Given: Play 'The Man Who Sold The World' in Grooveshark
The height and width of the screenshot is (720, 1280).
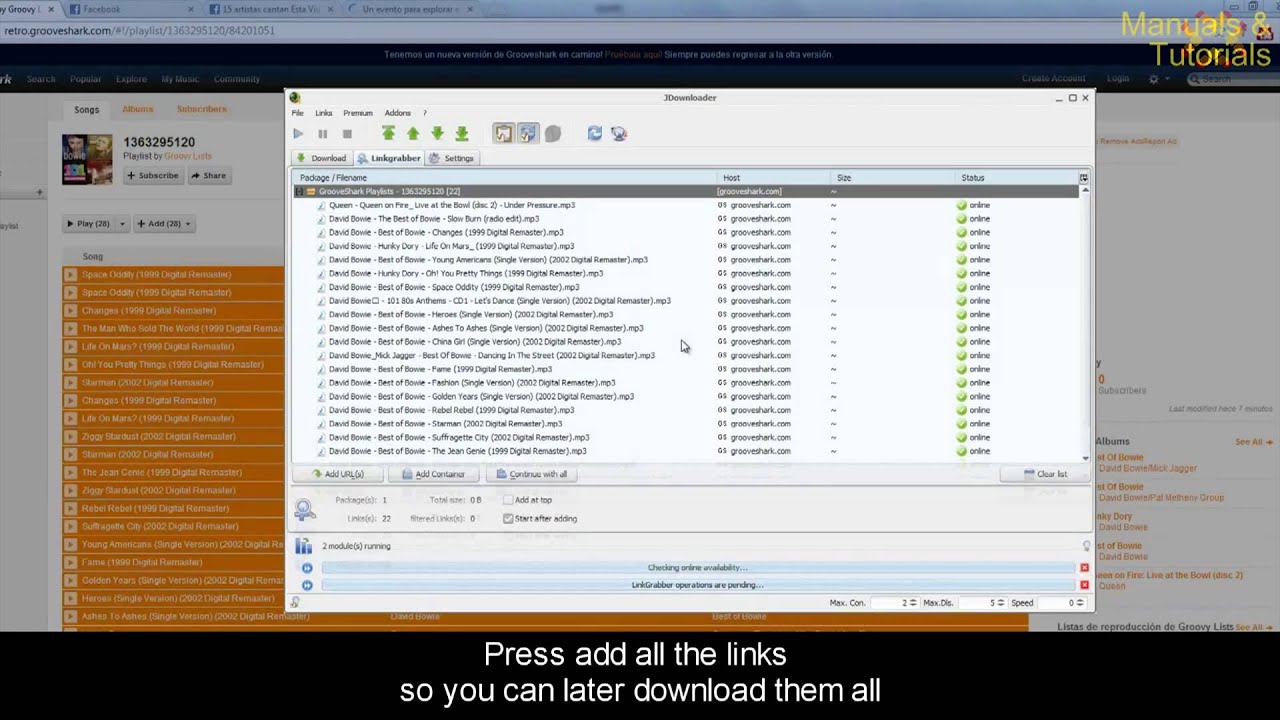Looking at the screenshot, I should (70, 328).
